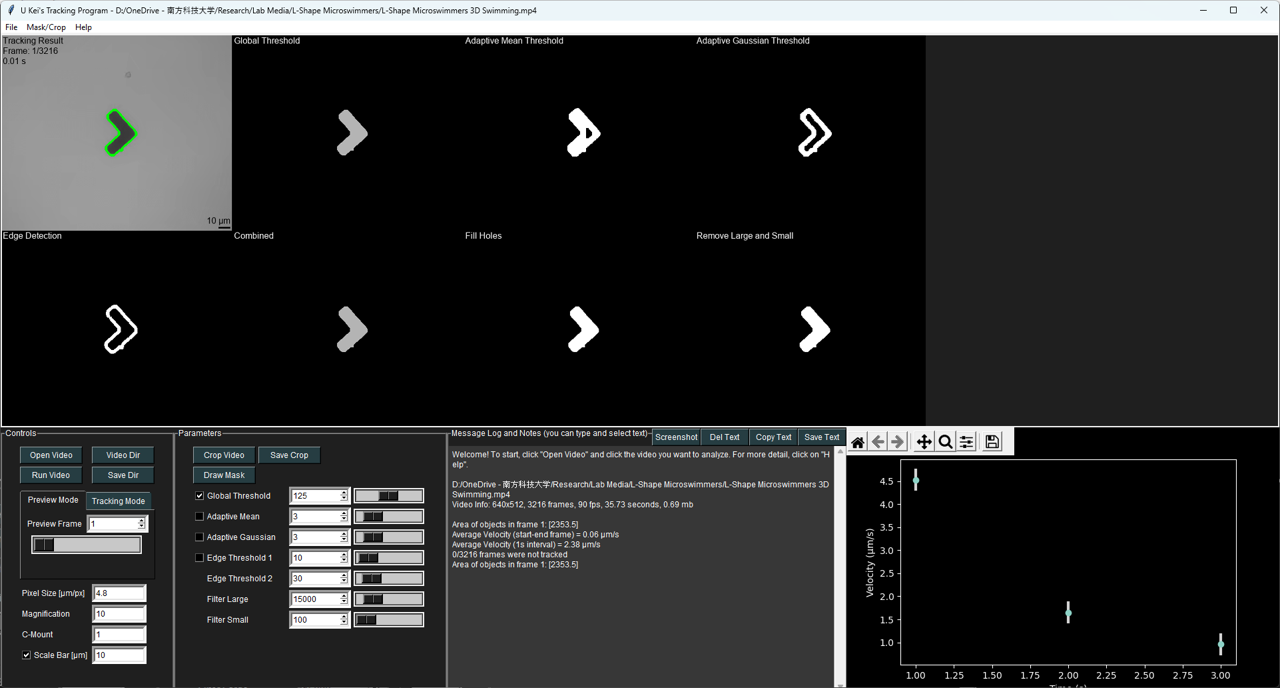Disable the Scale Bar checkbox

click(27, 655)
